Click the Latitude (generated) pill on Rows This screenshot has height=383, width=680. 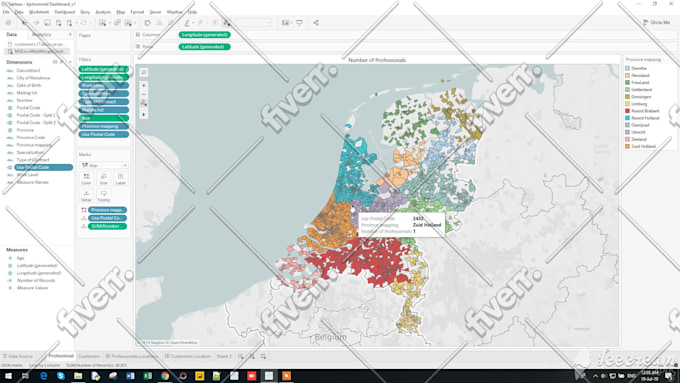tap(204, 46)
